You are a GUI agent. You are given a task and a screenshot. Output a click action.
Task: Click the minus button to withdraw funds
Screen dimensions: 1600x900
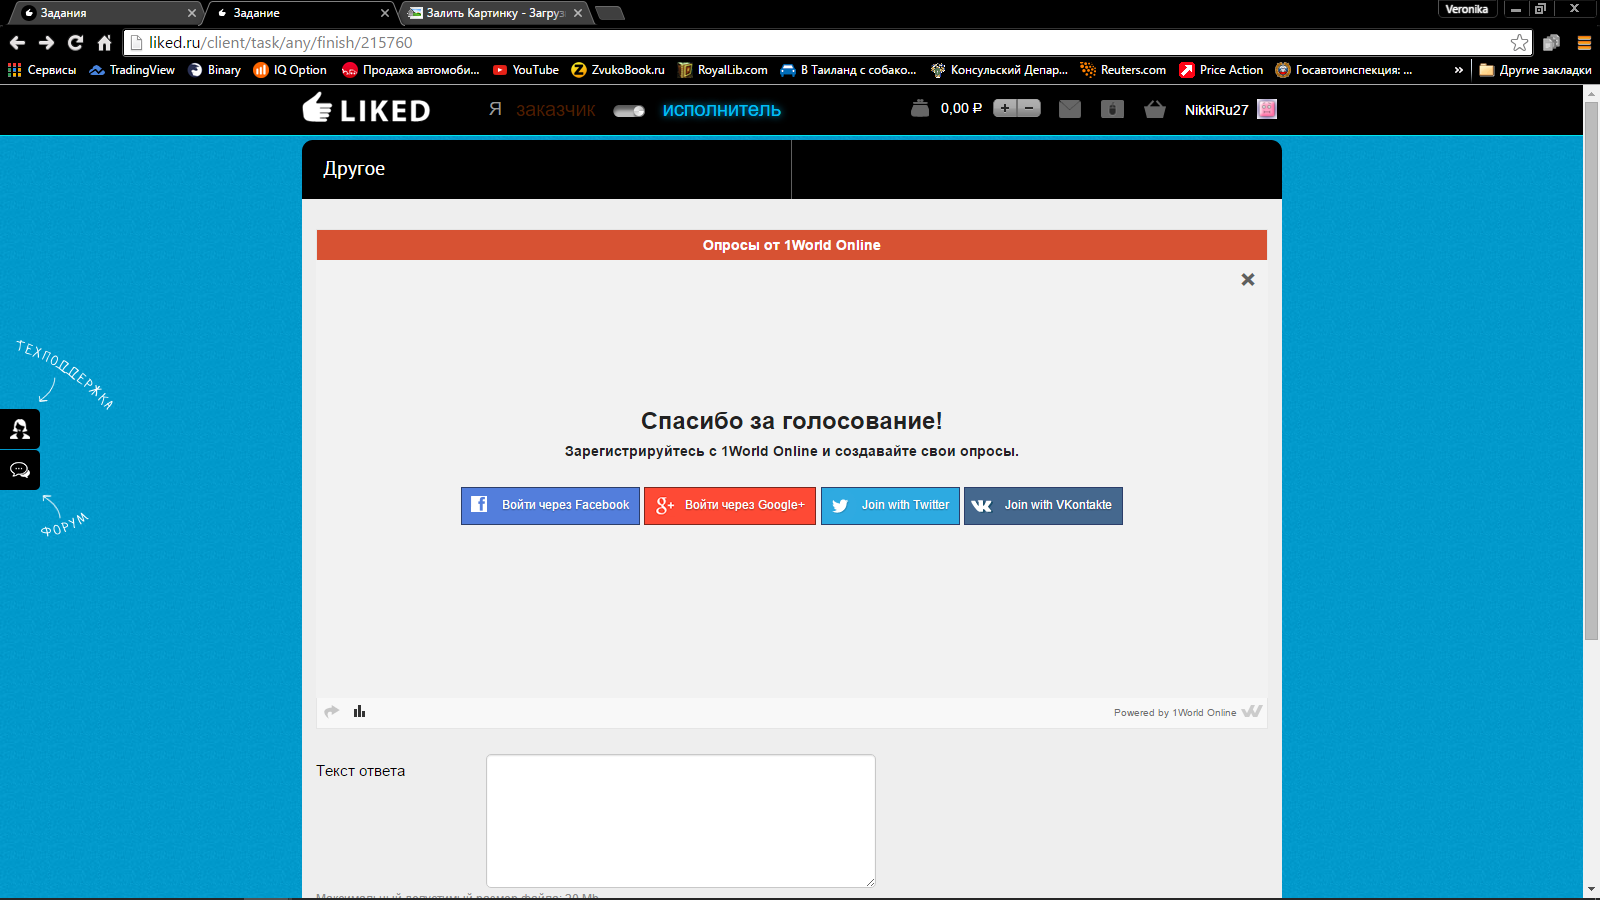click(x=1029, y=108)
